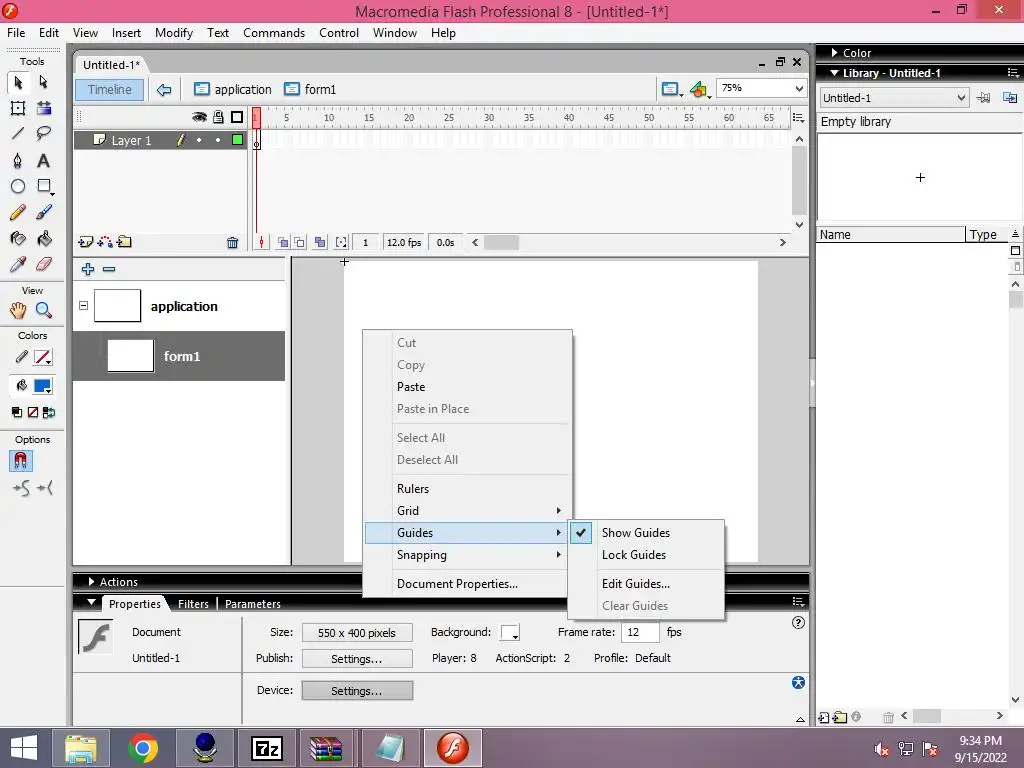Open the Background color swatch
The image size is (1024, 768).
point(510,633)
